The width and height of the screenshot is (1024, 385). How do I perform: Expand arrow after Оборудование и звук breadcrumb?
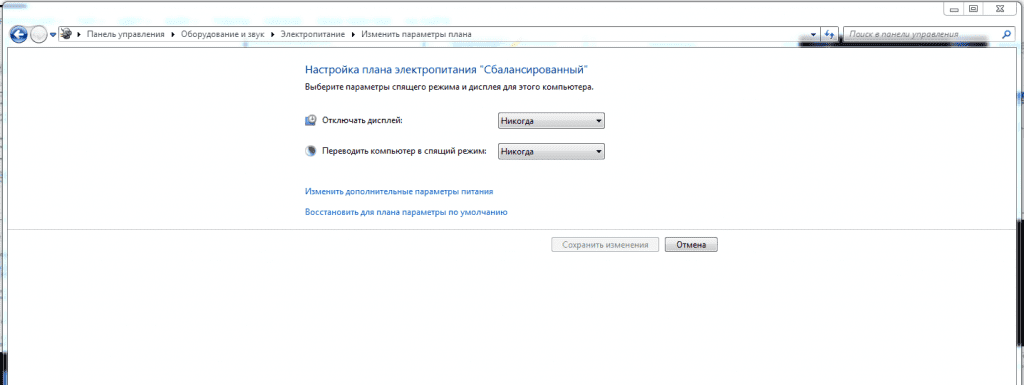(x=273, y=34)
